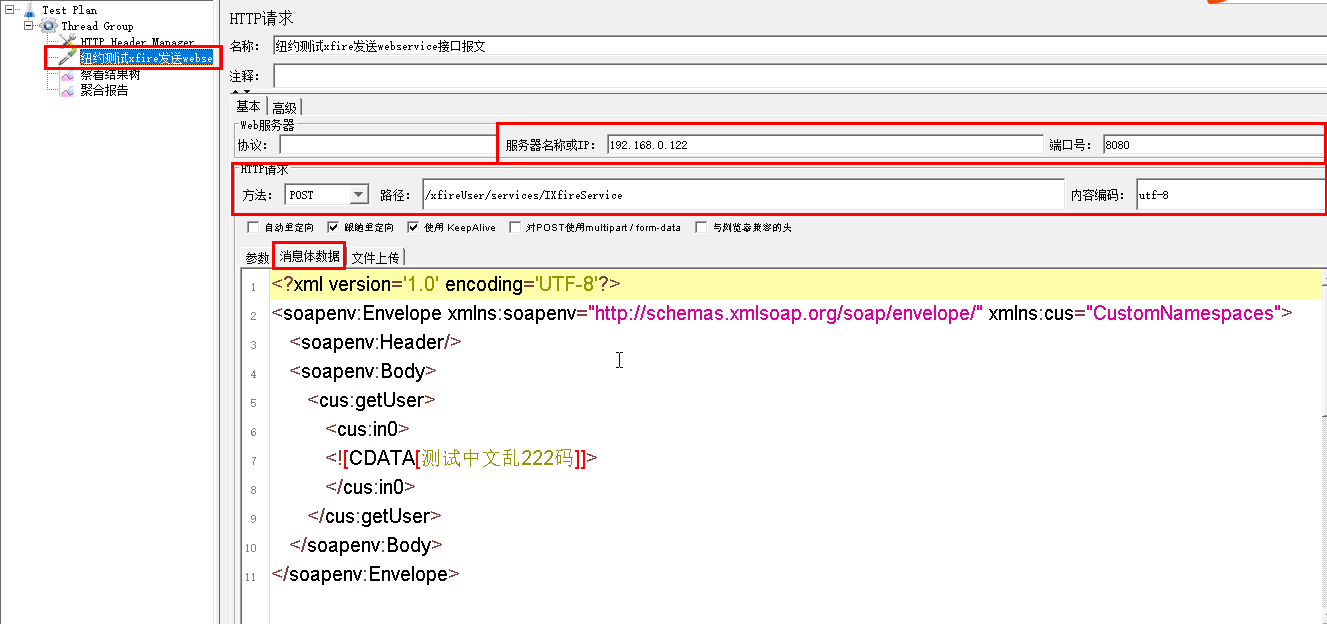The image size is (1327, 624).
Task: Click the closing /cus:in0 line
Action: point(370,487)
